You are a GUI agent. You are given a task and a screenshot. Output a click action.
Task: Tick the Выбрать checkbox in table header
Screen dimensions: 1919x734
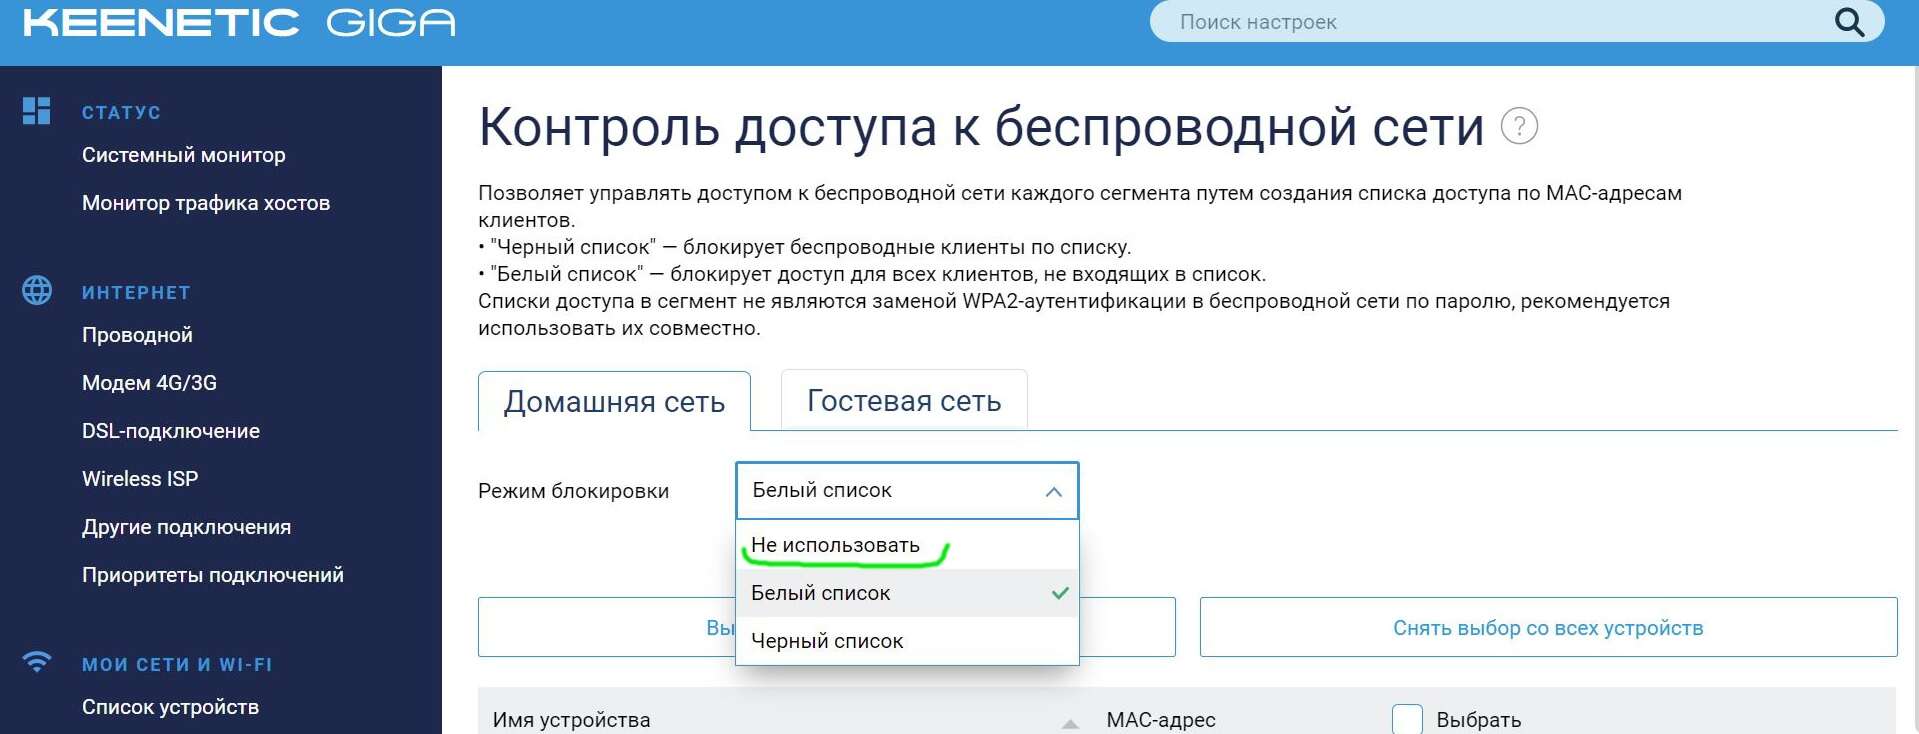pyautogui.click(x=1407, y=719)
